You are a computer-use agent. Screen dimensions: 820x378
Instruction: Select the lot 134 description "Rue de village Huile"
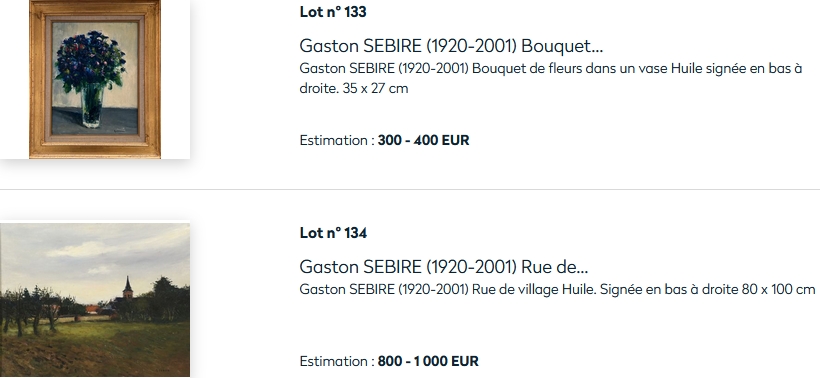(x=557, y=290)
